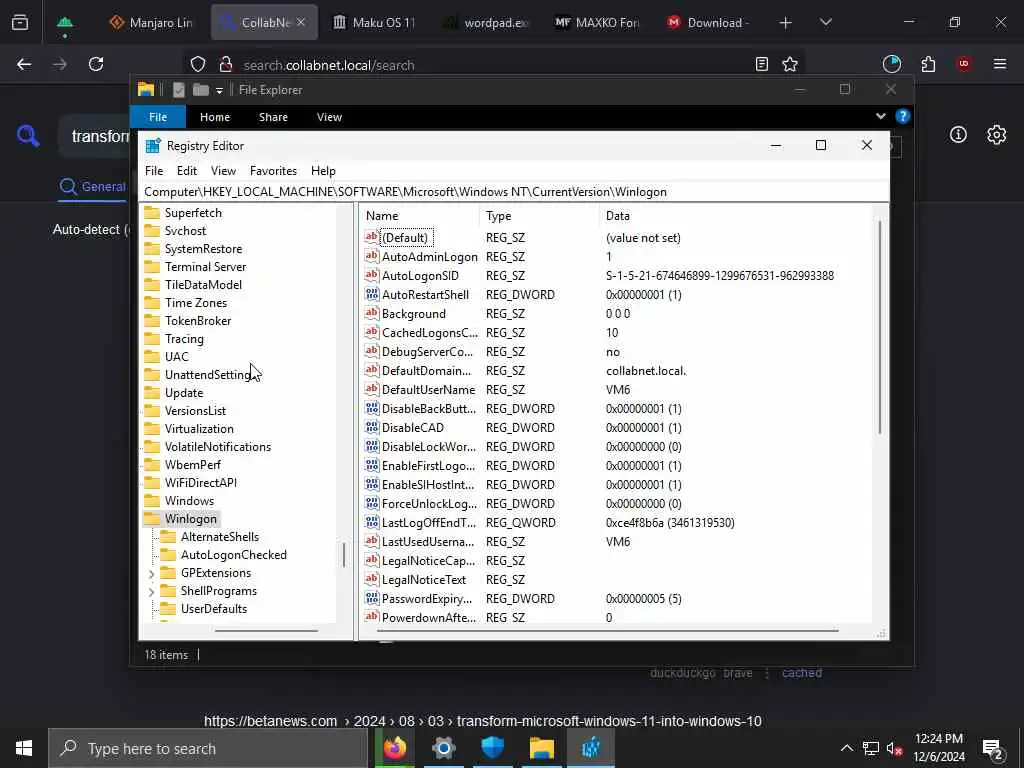Open Registry Editor Edit menu
1024x768 pixels.
point(187,170)
